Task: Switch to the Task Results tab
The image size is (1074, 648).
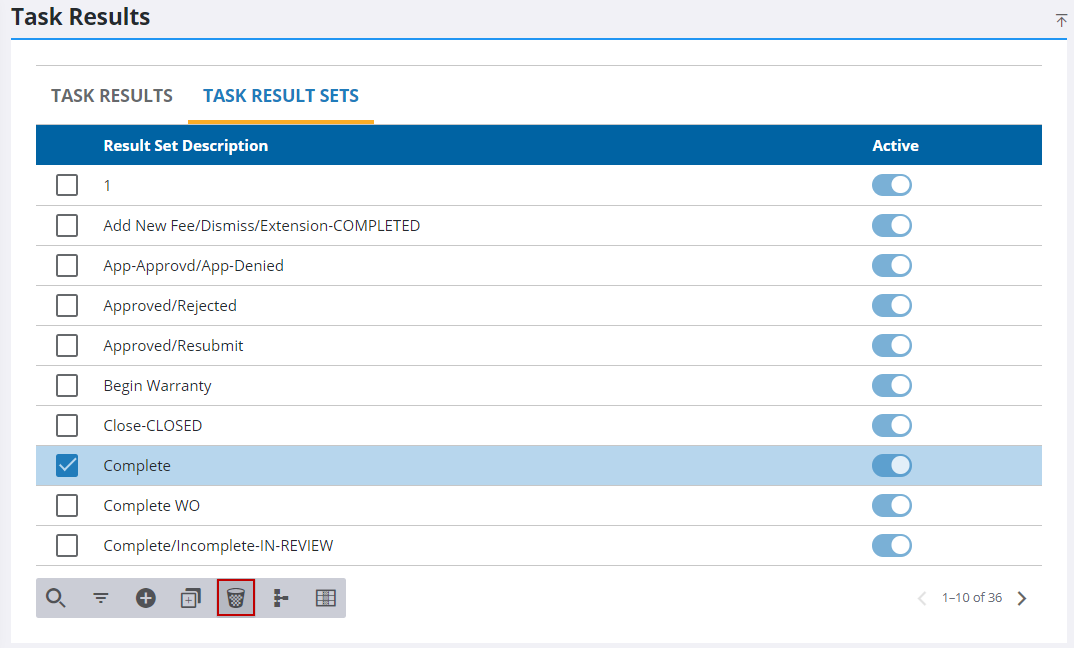Action: coord(112,96)
